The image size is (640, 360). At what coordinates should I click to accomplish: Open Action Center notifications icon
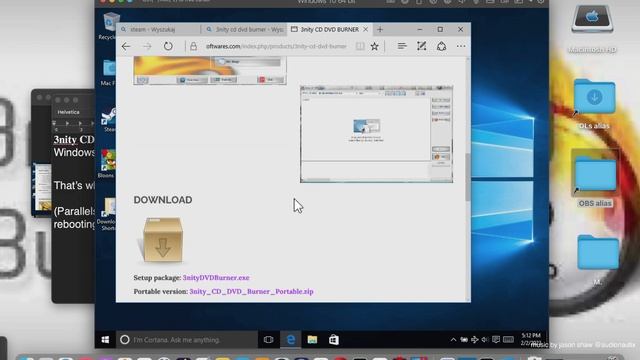click(496, 340)
